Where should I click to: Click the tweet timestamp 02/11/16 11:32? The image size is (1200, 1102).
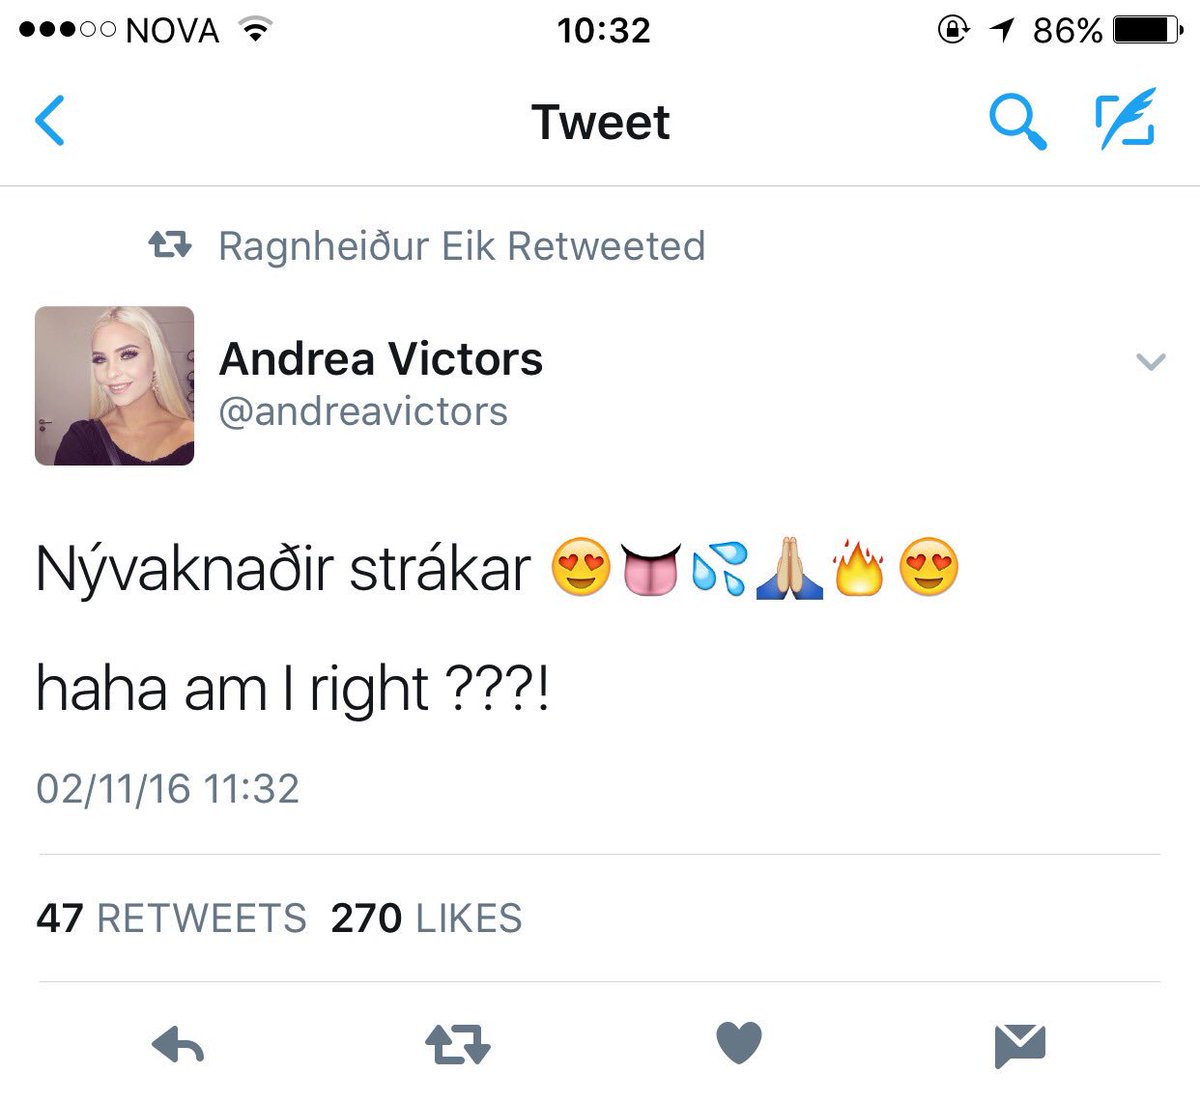[x=168, y=788]
